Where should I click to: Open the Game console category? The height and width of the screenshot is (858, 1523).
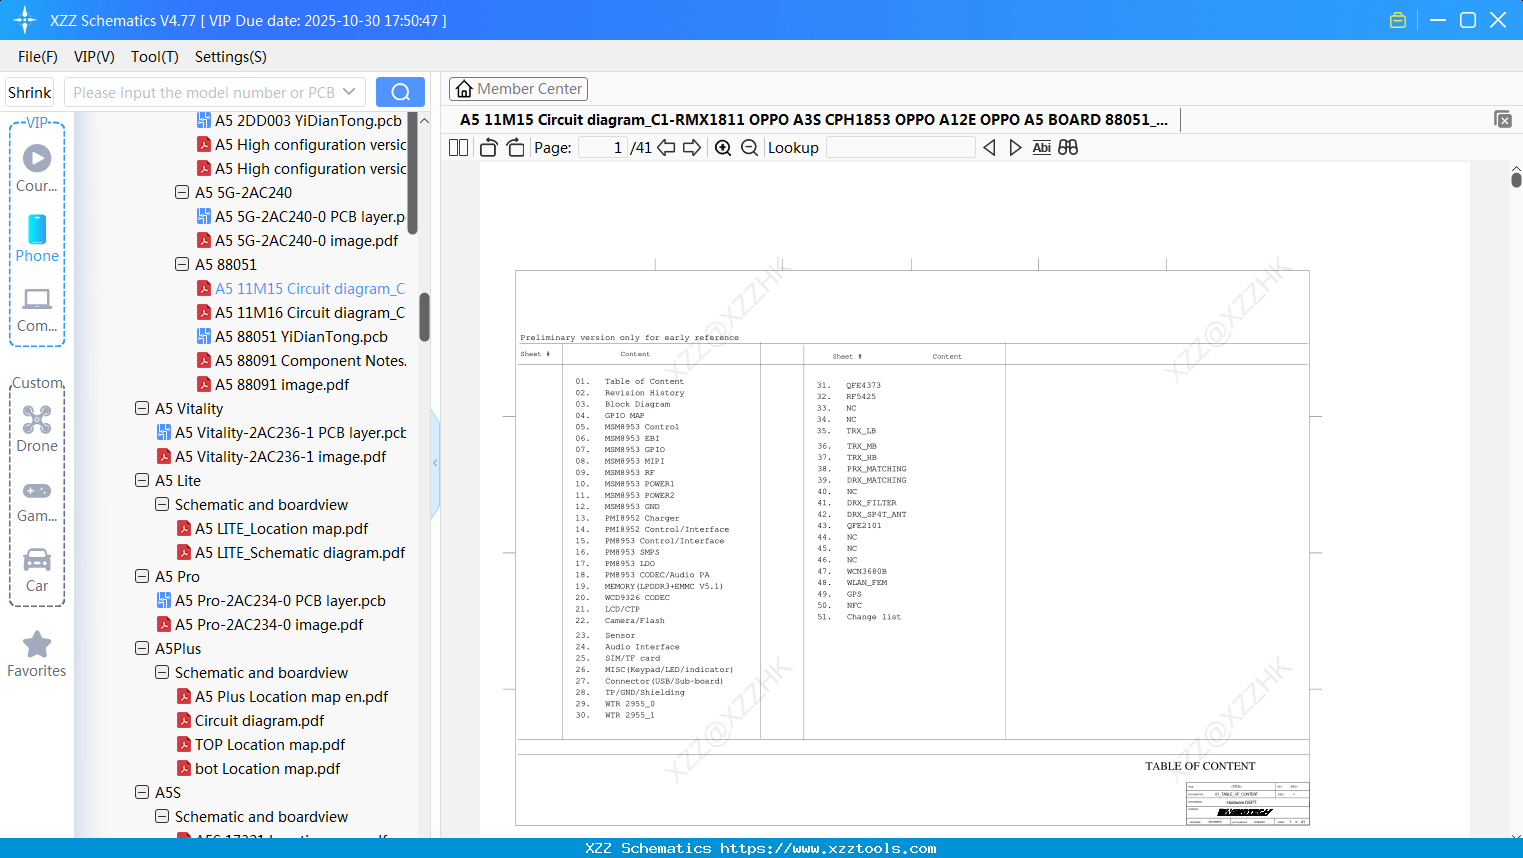pyautogui.click(x=37, y=501)
